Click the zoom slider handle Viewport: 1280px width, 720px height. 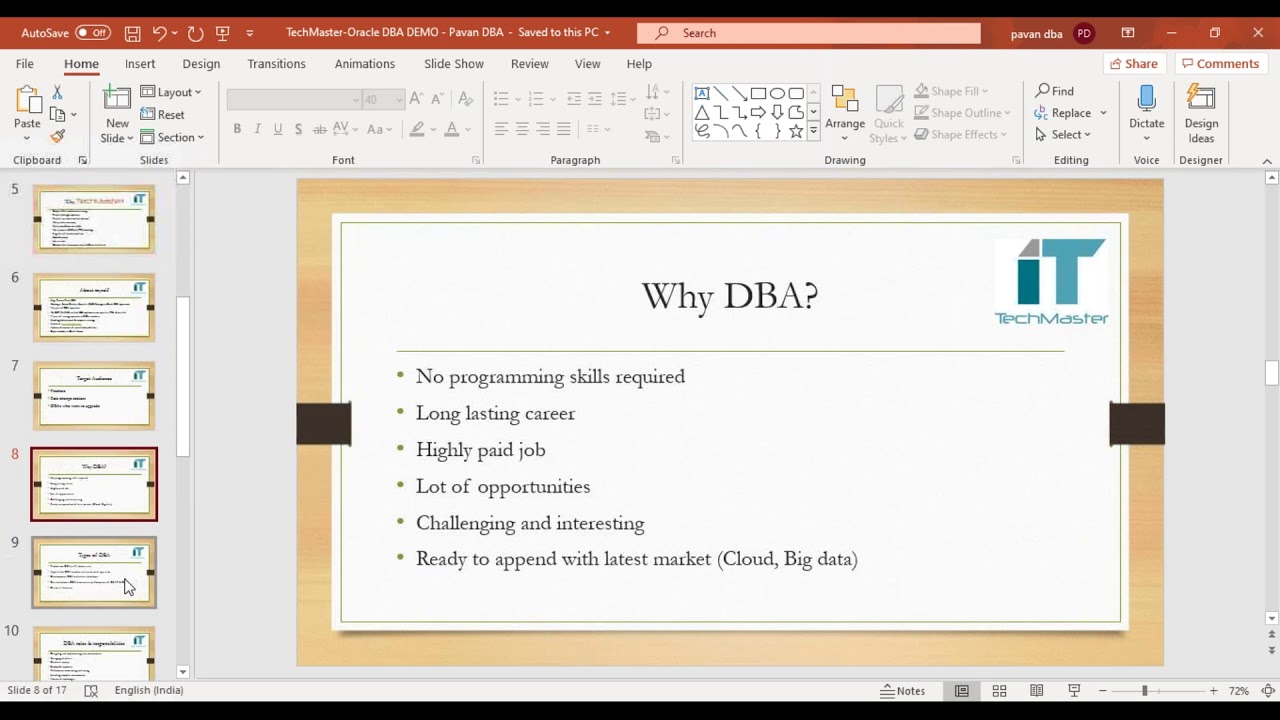tap(1145, 691)
